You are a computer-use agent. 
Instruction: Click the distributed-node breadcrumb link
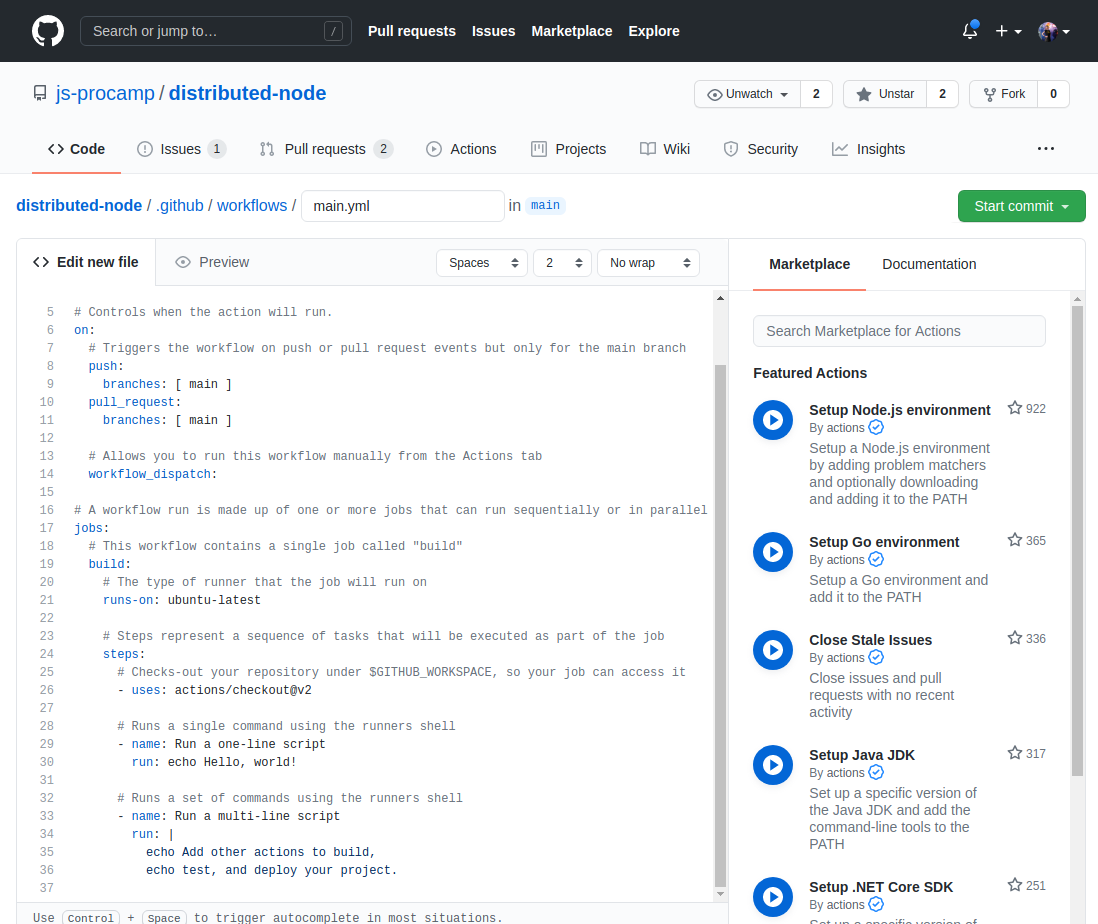pos(79,206)
